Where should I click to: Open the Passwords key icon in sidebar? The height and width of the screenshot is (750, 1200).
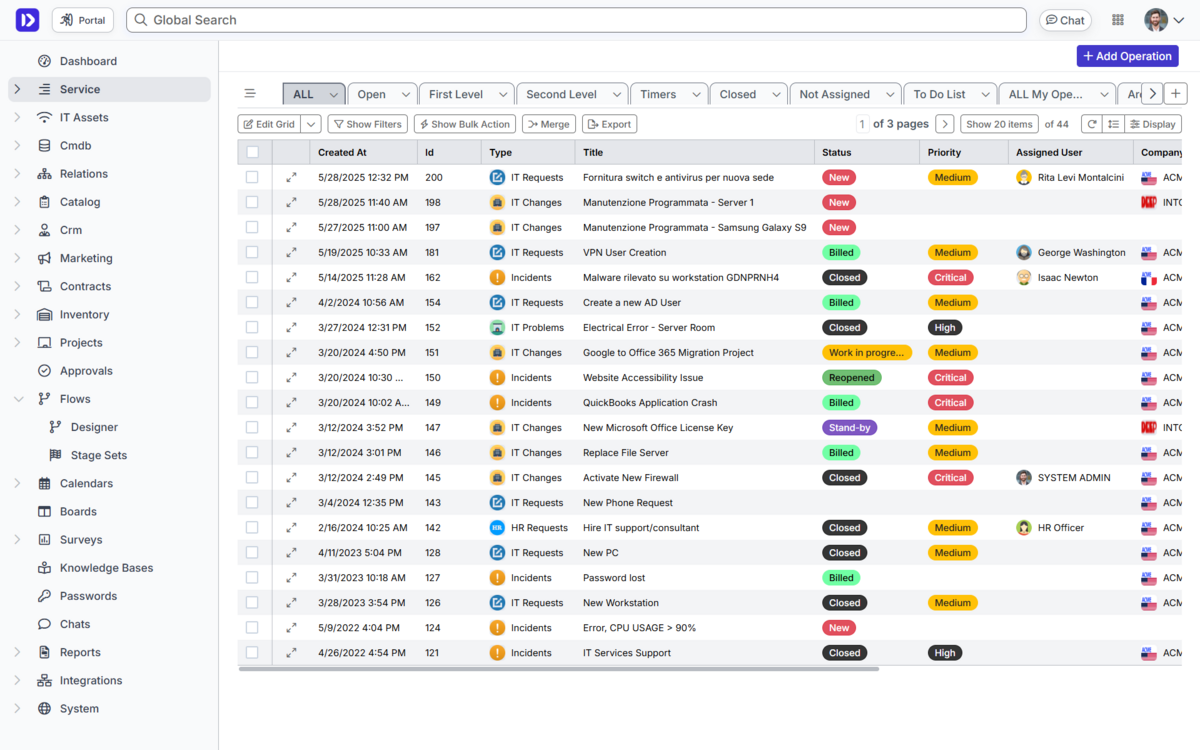point(44,596)
